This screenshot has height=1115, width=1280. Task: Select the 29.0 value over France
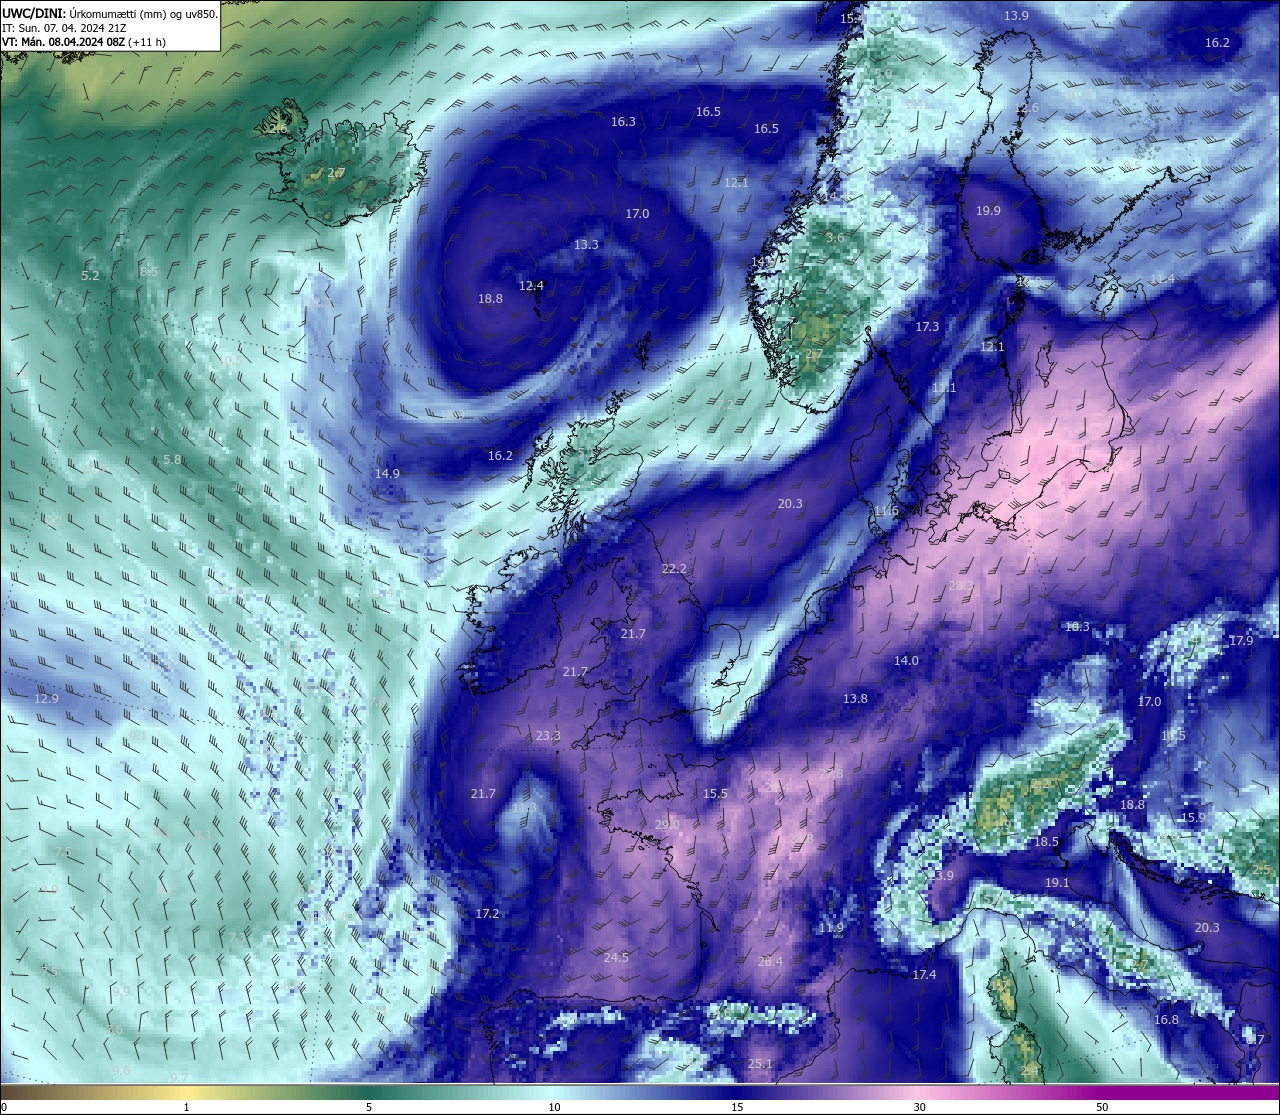click(667, 824)
